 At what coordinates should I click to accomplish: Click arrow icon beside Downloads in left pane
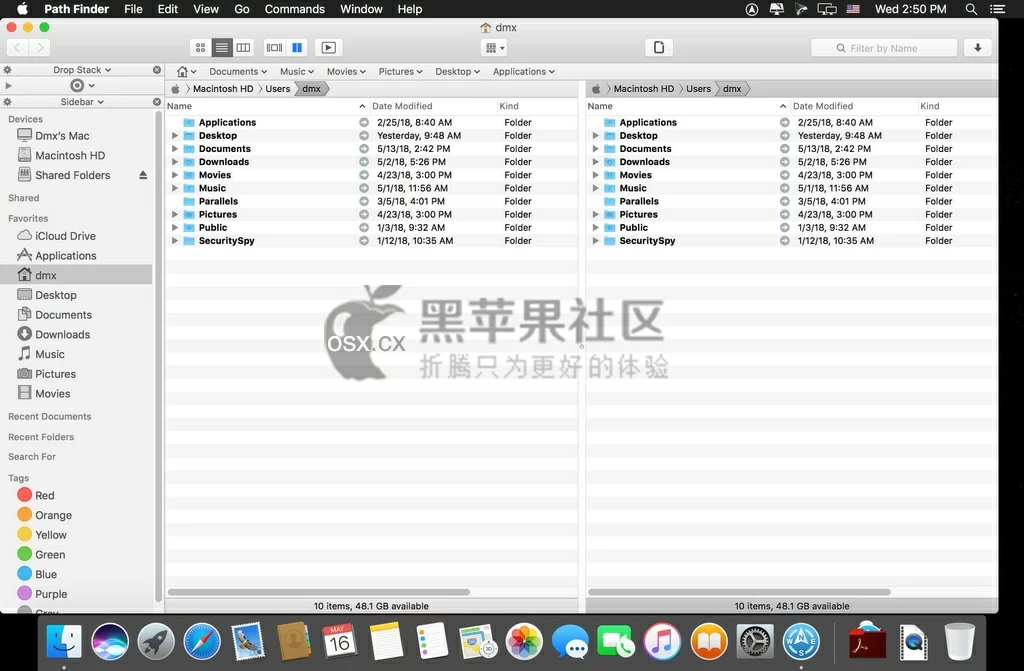(364, 162)
